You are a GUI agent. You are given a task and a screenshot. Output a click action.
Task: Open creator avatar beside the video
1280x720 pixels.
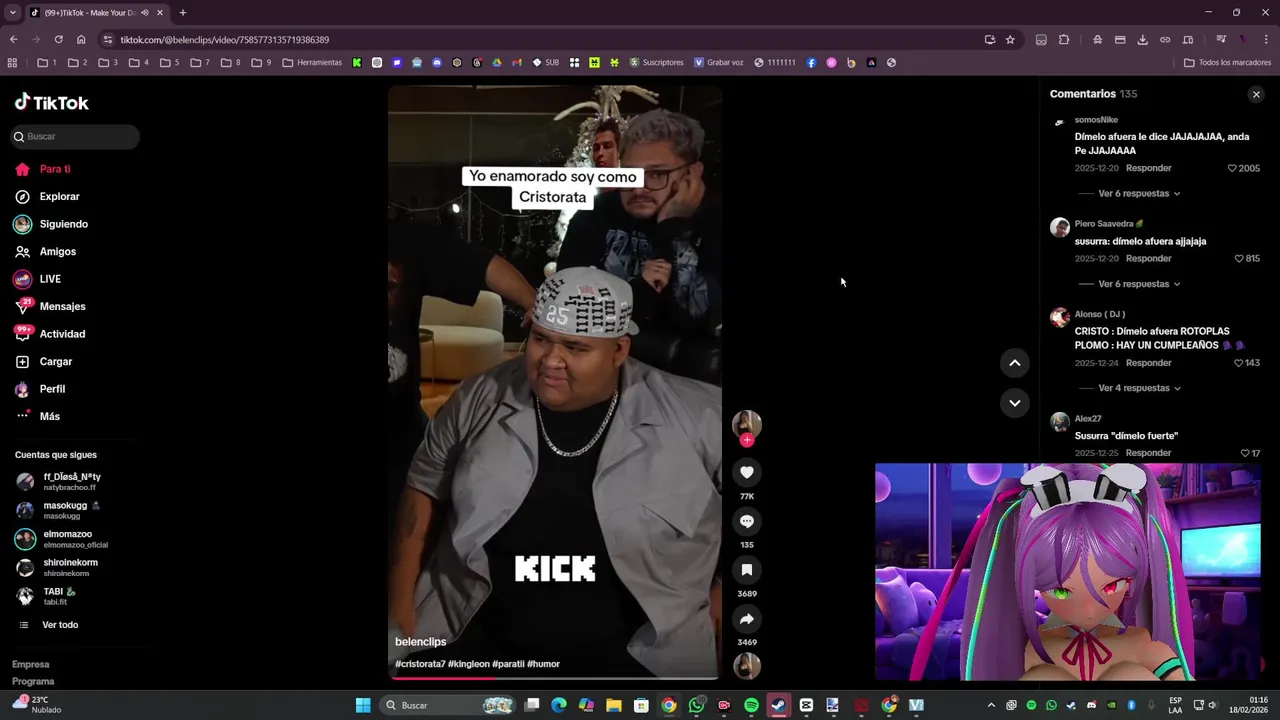pos(747,424)
